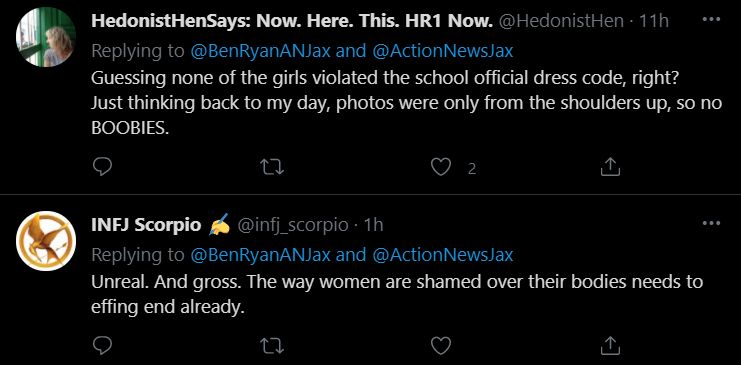
Task: Open HedonistHen's profile picture
Action: (x=46, y=37)
